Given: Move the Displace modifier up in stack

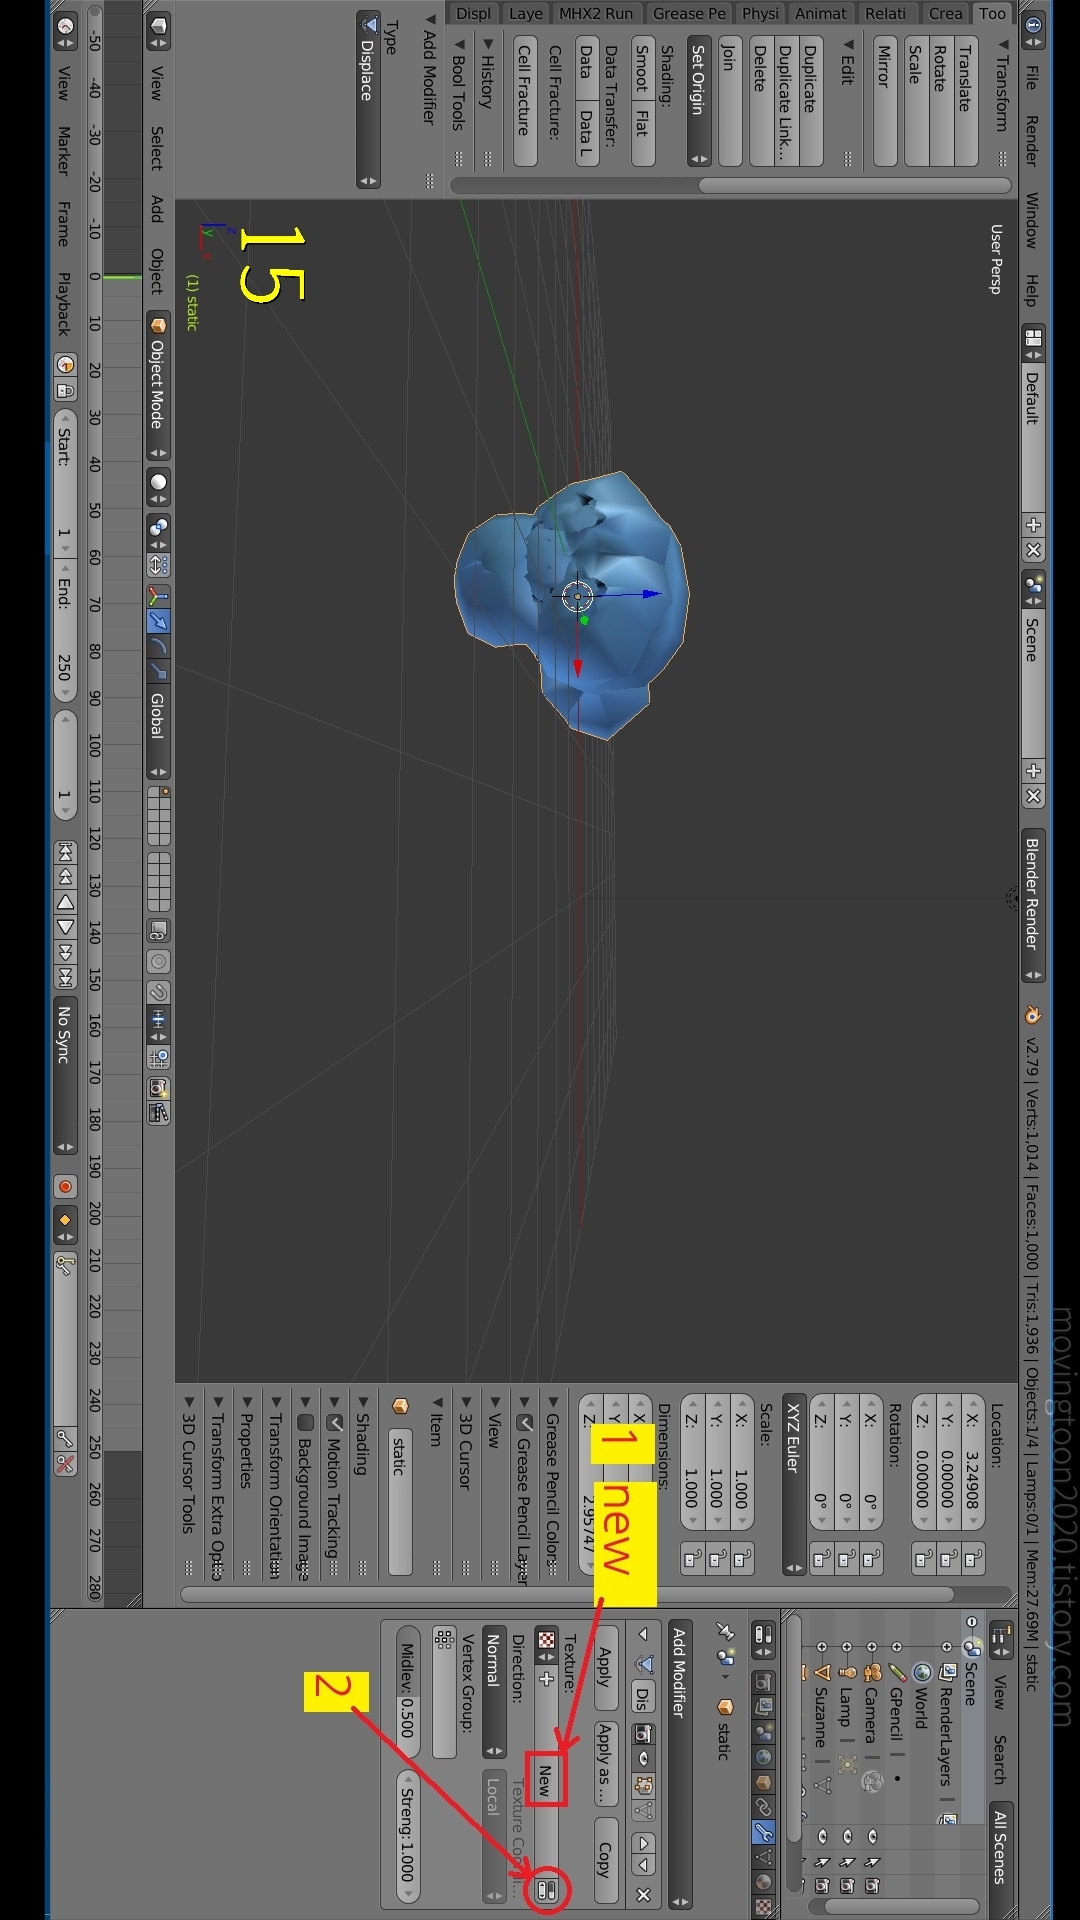Looking at the screenshot, I should 643,1843.
